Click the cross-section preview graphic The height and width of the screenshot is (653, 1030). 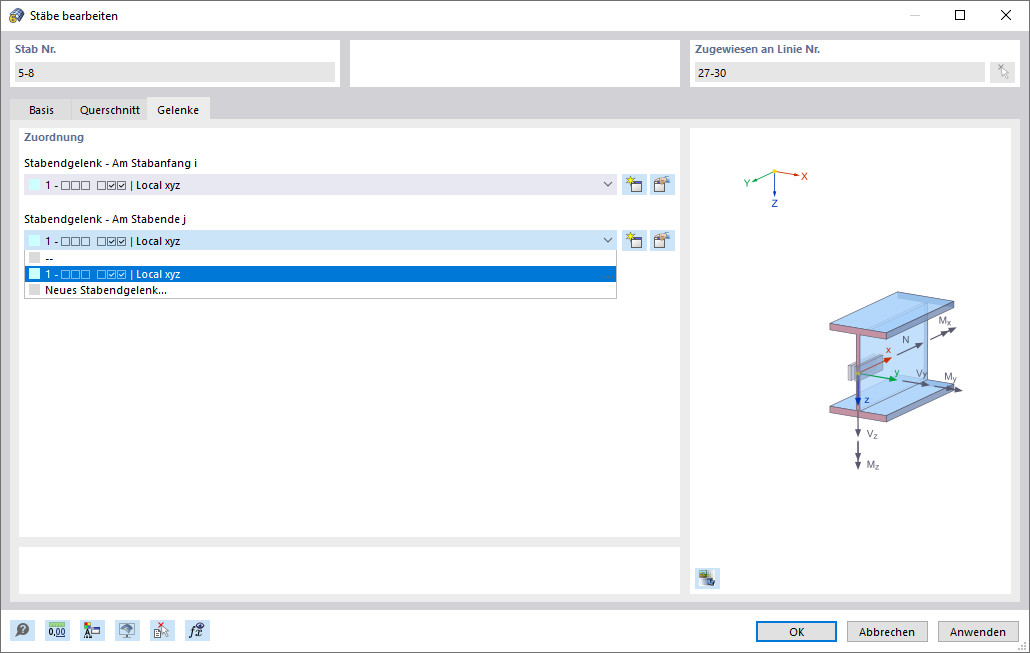895,381
